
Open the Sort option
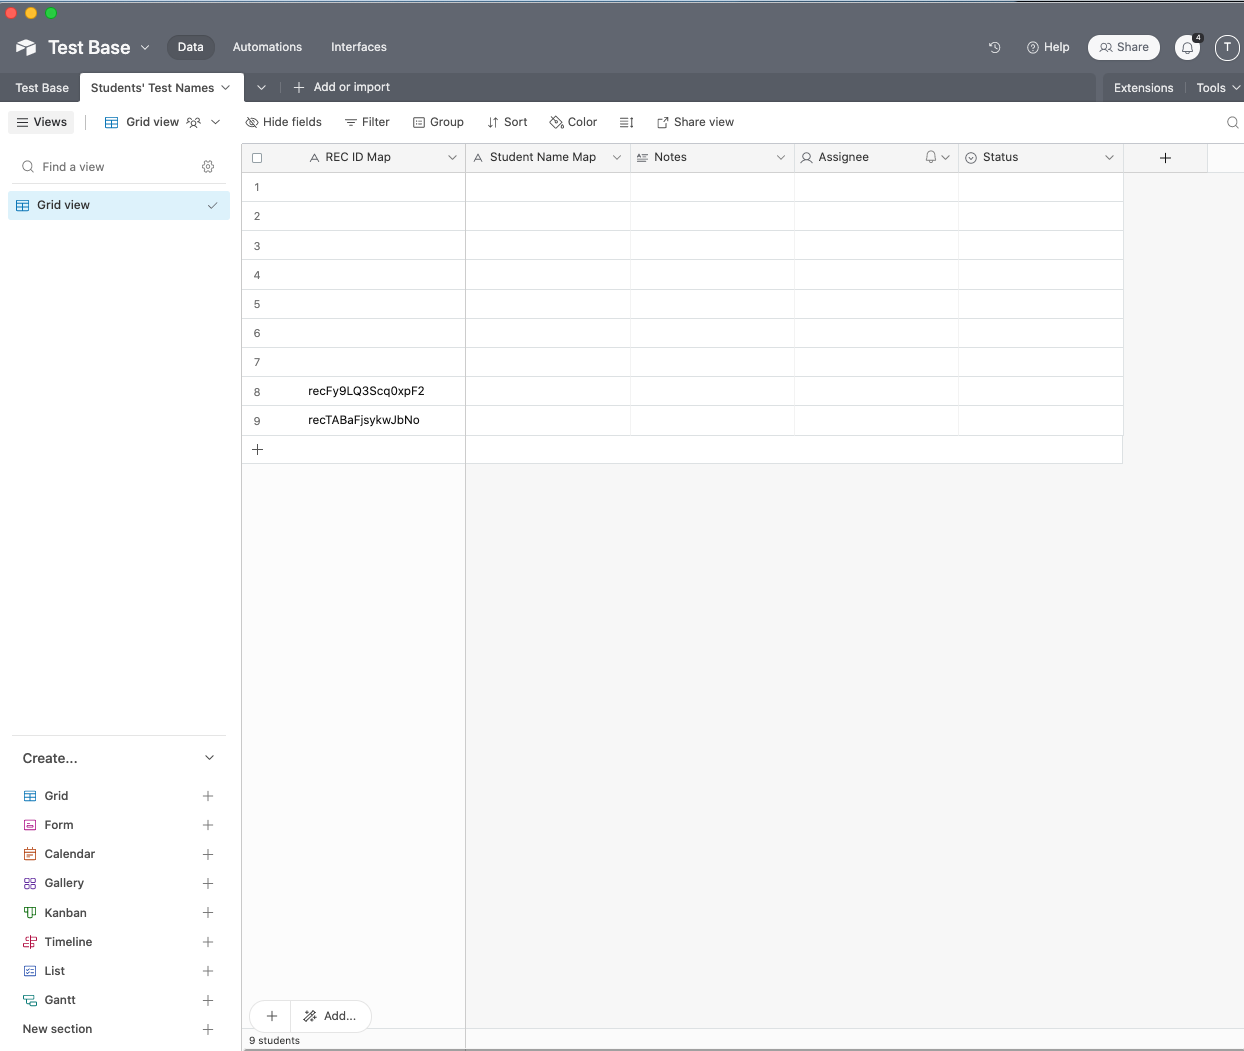pos(507,122)
